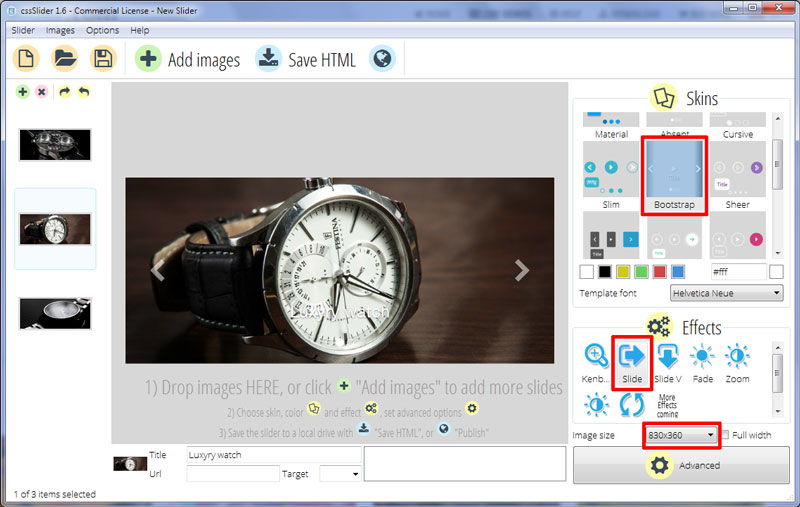Create a new slider project
This screenshot has width=800, height=507.
[x=27, y=59]
